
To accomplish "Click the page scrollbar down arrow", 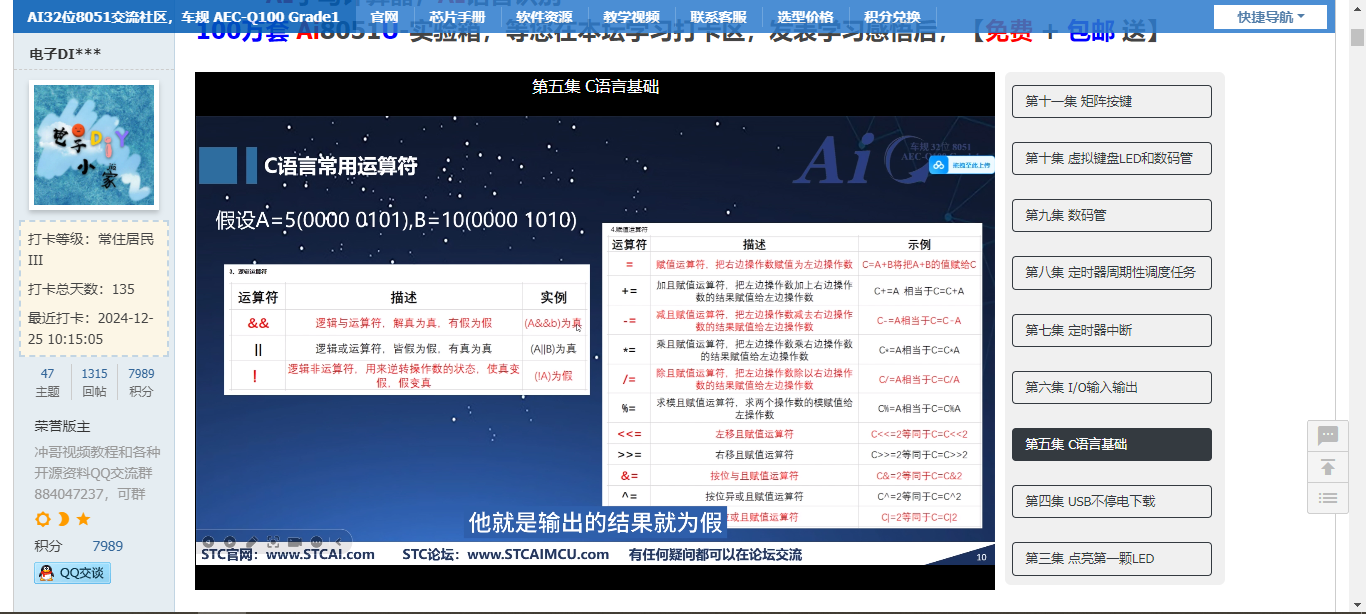I will point(1357,604).
